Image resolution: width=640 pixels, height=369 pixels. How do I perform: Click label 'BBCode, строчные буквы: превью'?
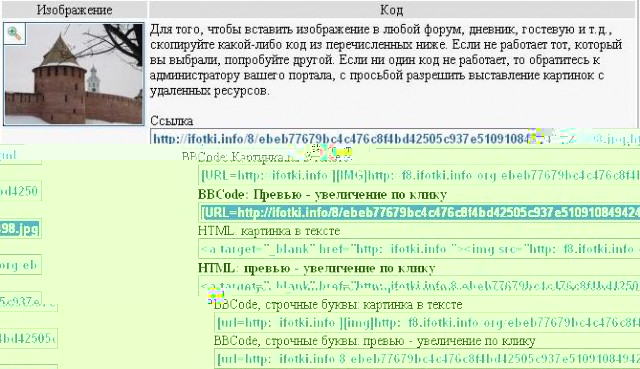(375, 341)
